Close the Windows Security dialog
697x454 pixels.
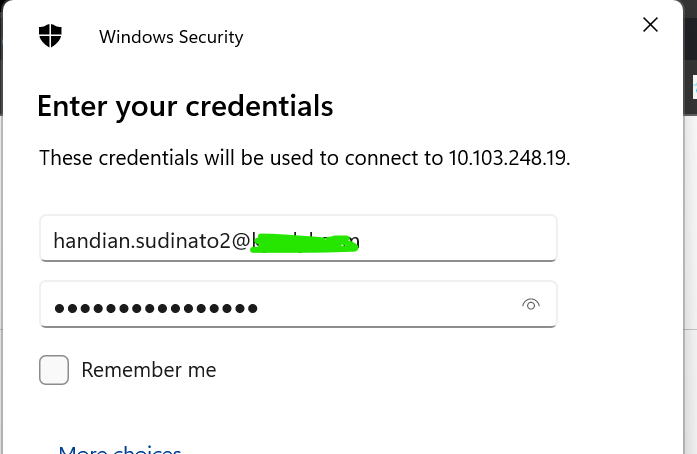[650, 25]
